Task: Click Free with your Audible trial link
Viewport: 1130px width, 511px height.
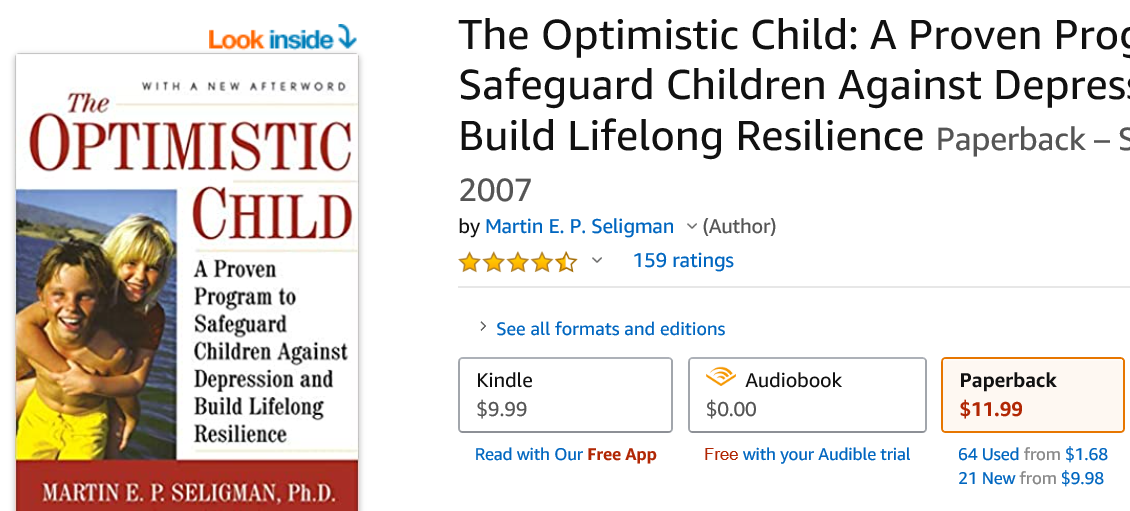Action: click(807, 455)
